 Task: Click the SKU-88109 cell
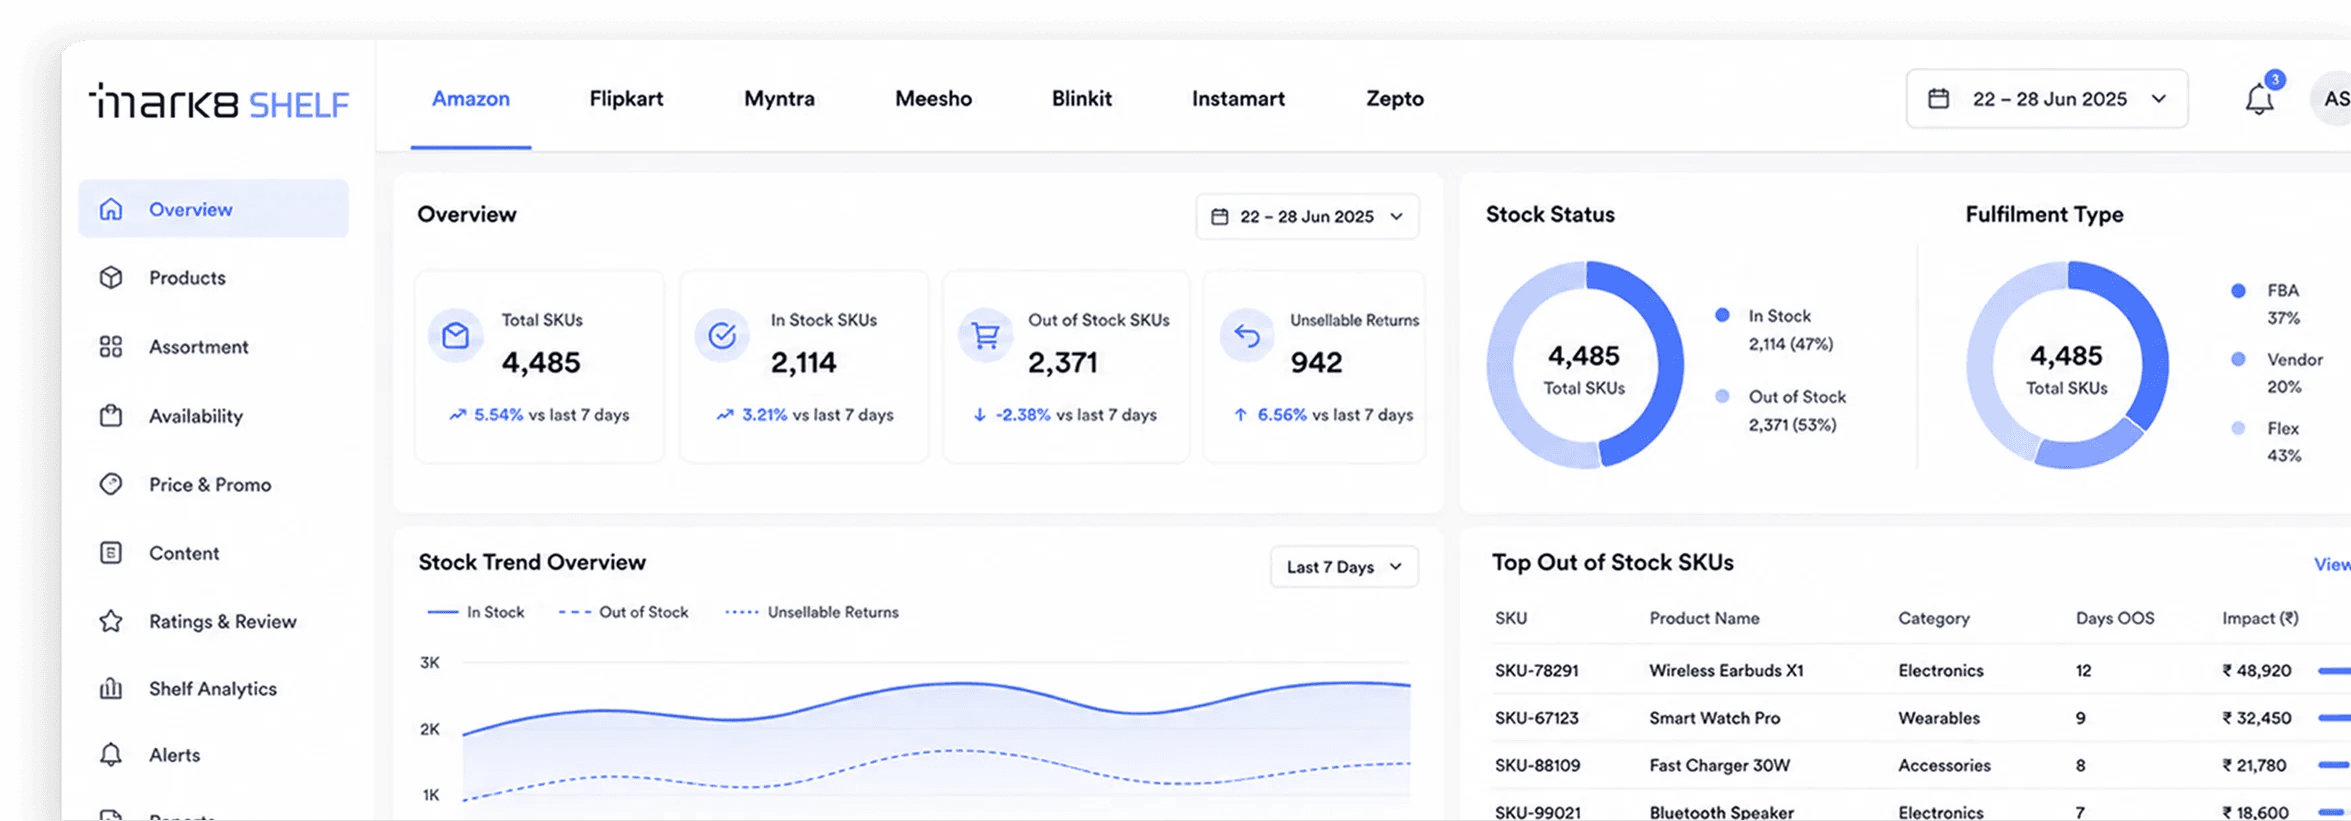(1537, 765)
